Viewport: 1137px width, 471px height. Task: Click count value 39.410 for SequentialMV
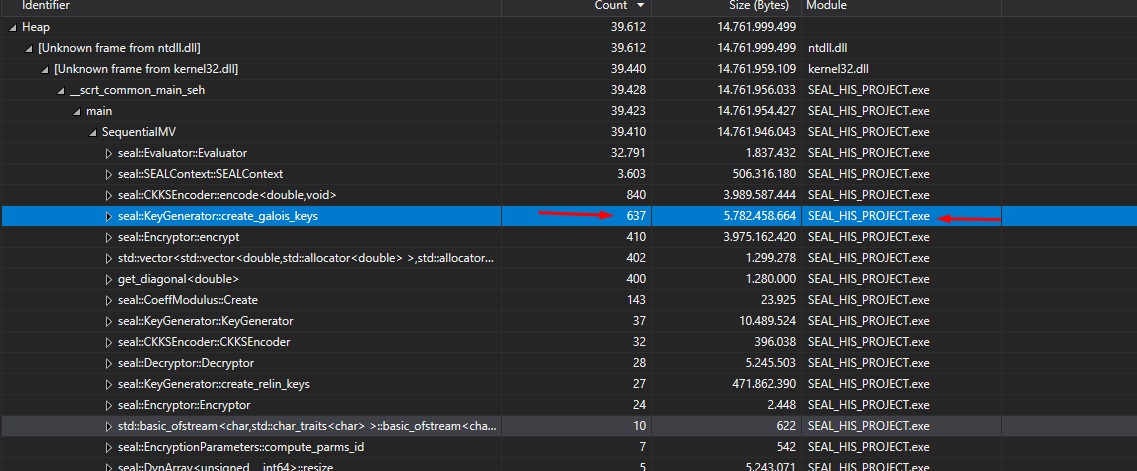pos(629,133)
